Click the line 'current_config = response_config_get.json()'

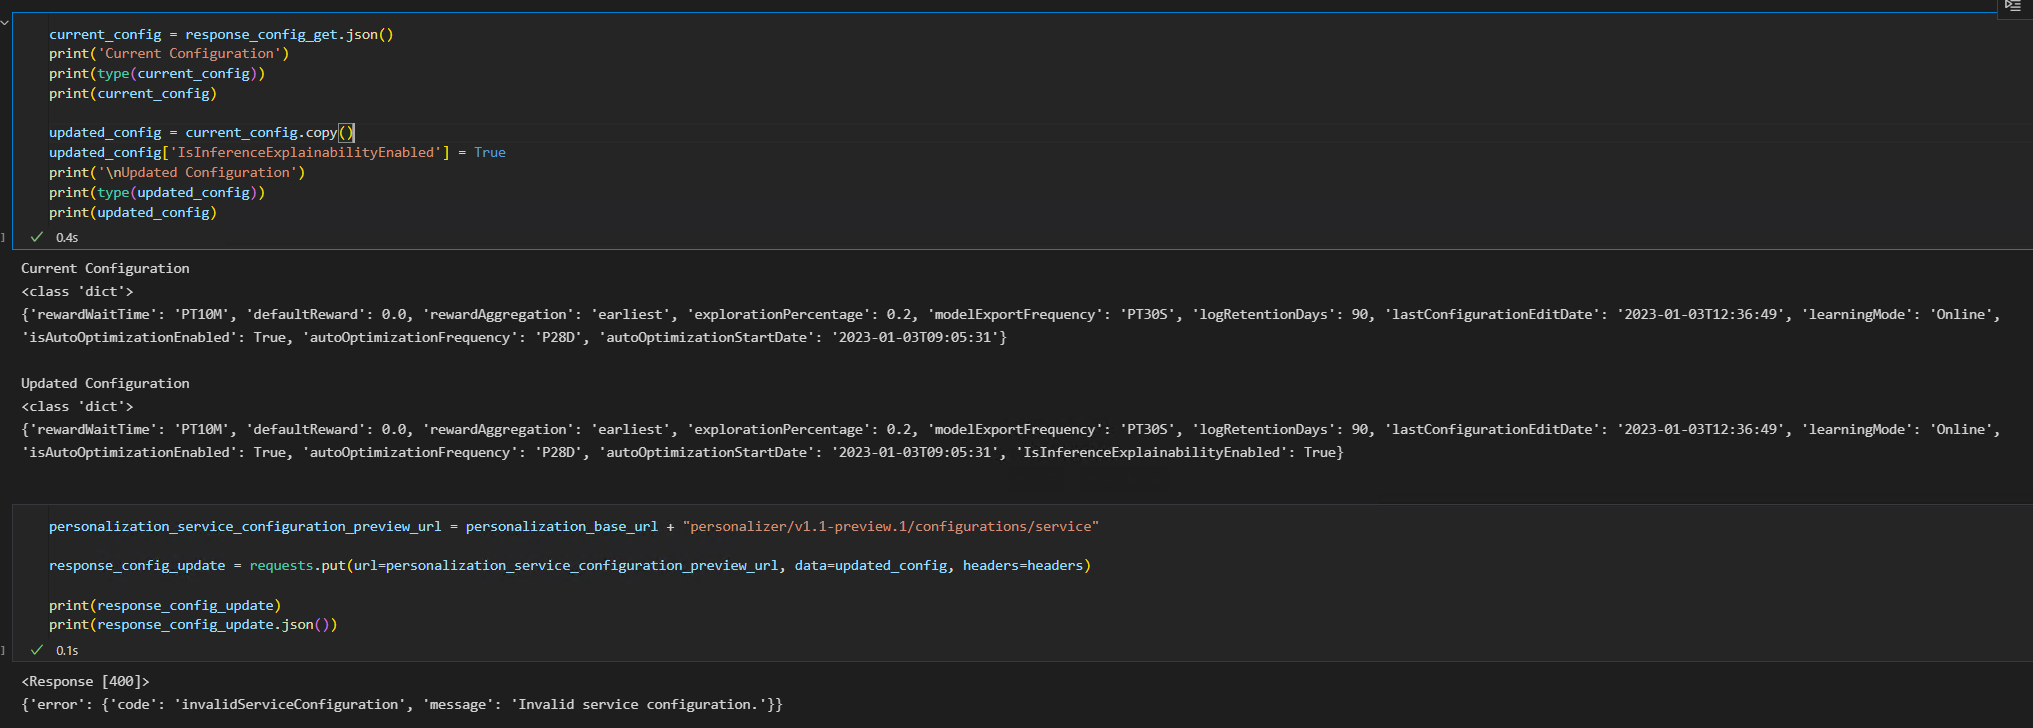click(221, 34)
